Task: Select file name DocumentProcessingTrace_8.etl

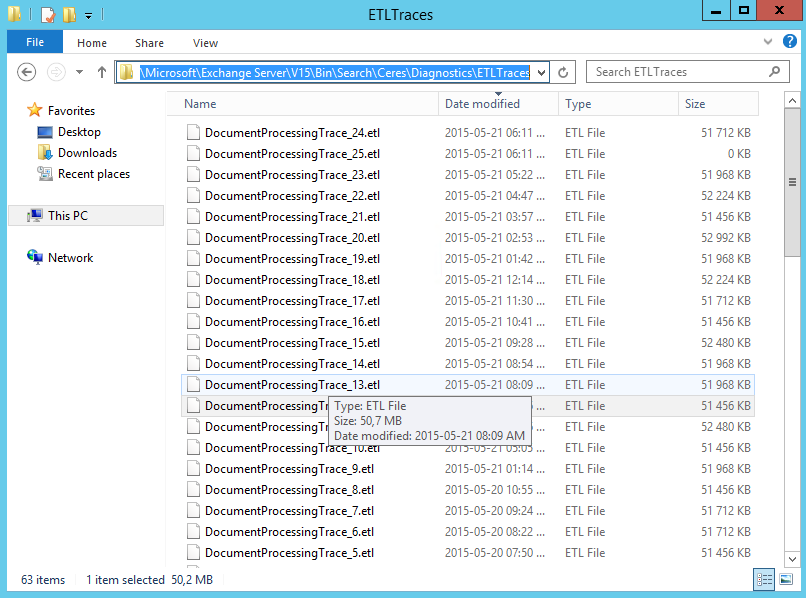Action: click(x=289, y=490)
